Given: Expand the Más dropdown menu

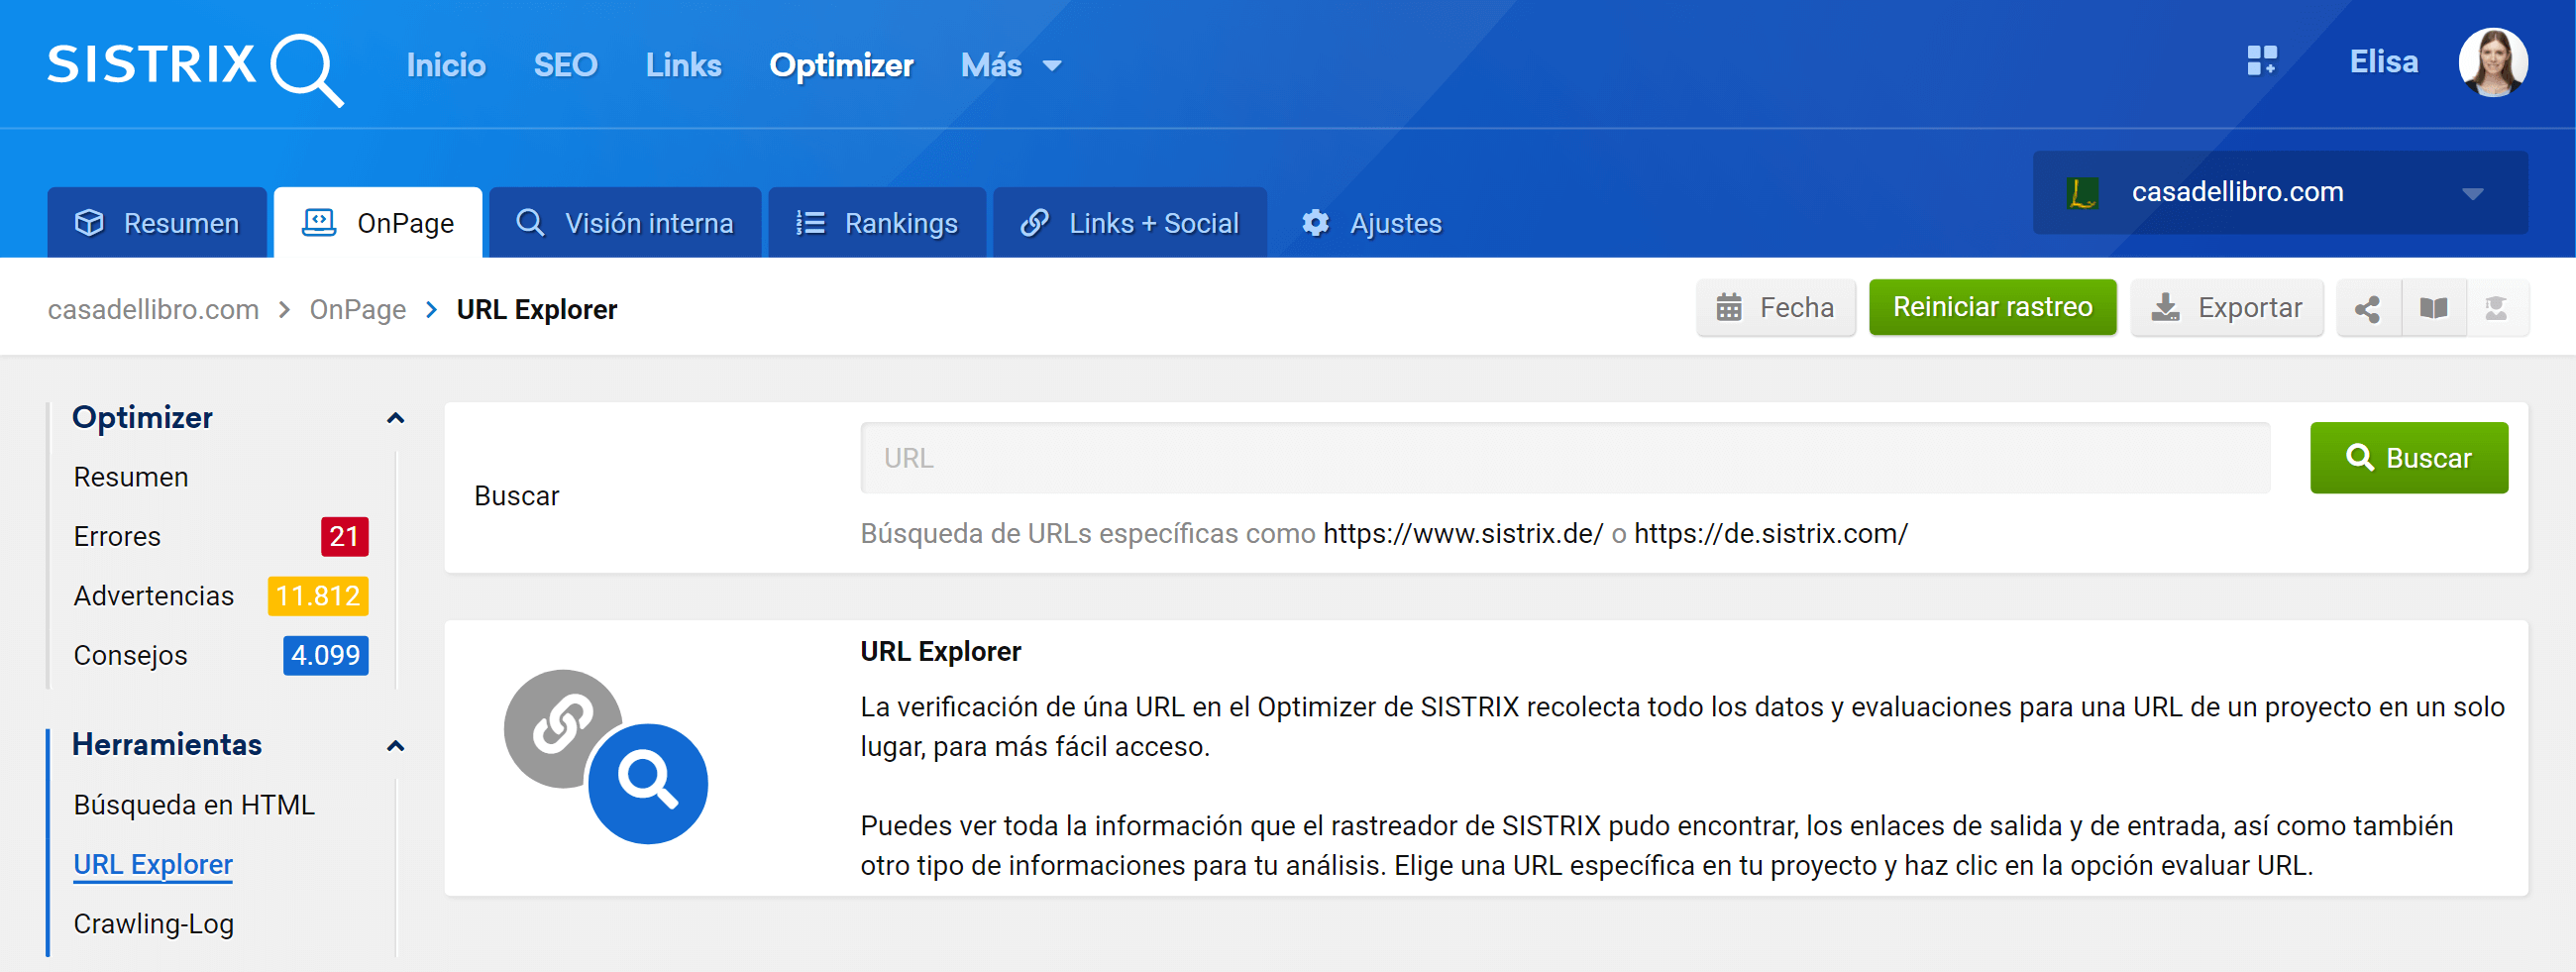Looking at the screenshot, I should [x=1010, y=66].
